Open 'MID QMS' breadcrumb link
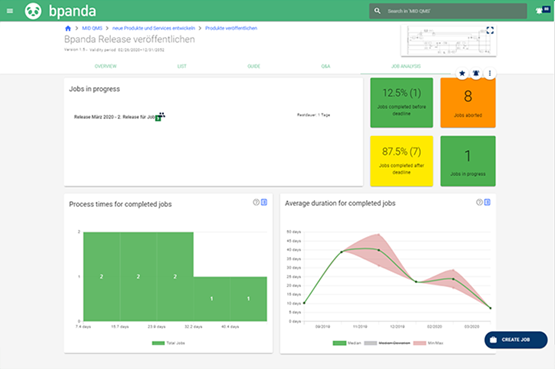 (92, 28)
